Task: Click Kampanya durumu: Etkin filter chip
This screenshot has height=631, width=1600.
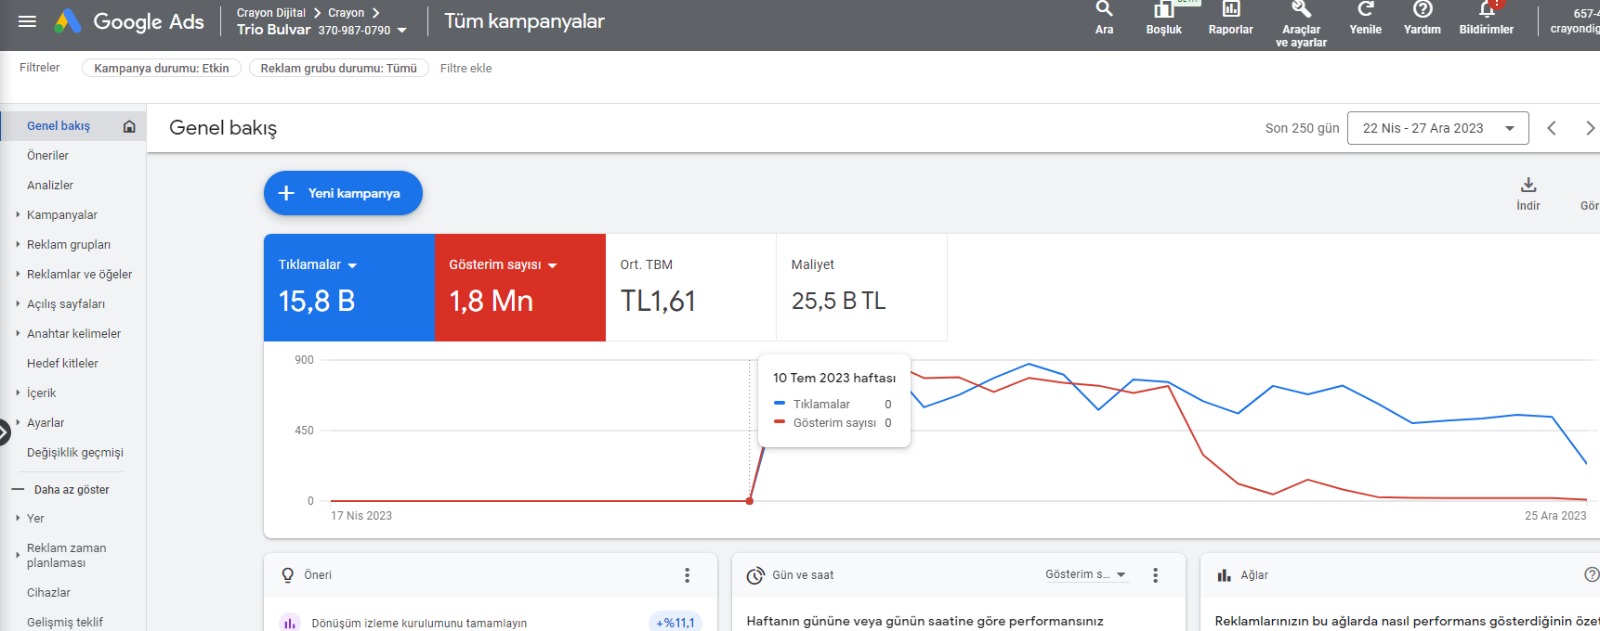Action: (x=161, y=68)
